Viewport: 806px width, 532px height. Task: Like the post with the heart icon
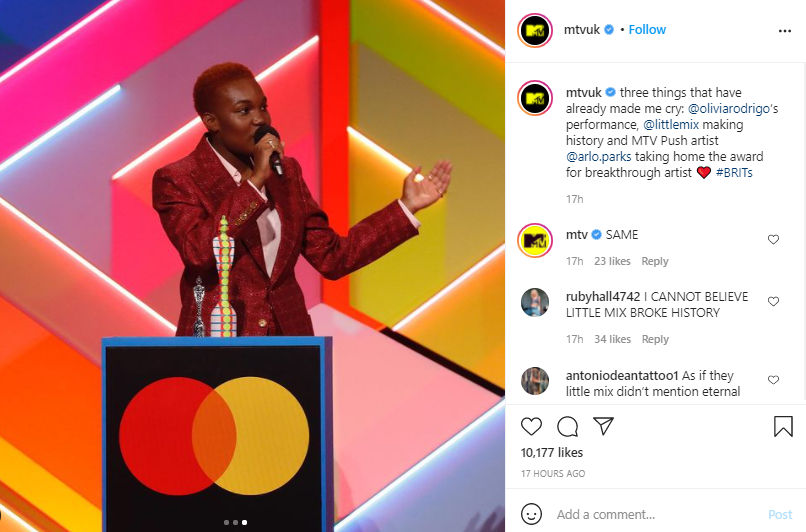(x=531, y=427)
